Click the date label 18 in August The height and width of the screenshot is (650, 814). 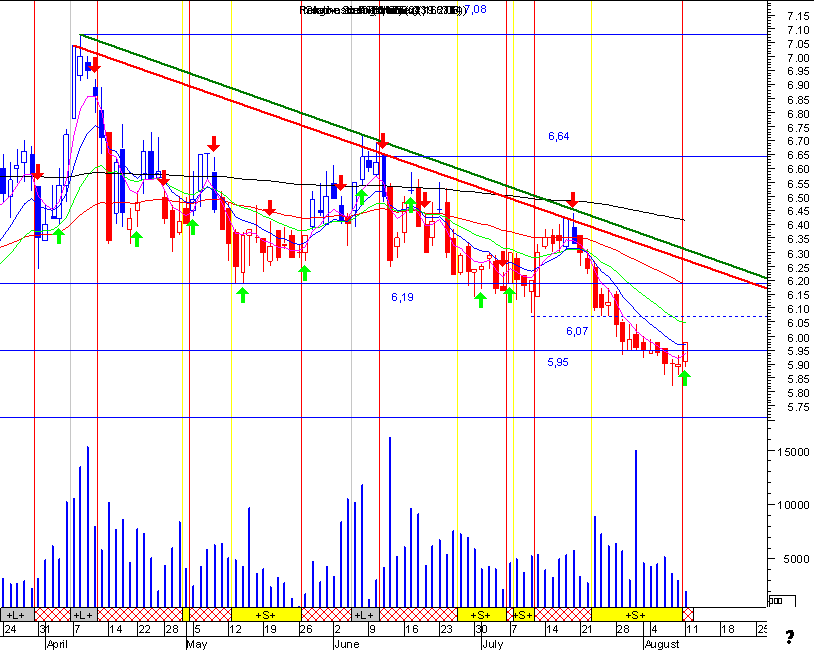(x=728, y=629)
